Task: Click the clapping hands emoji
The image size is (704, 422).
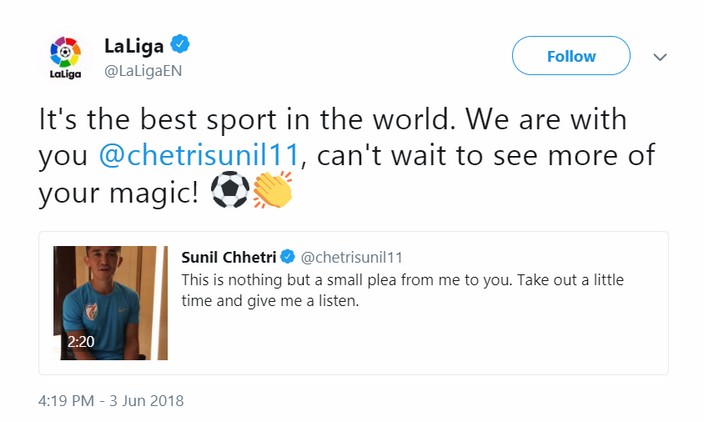Action: [273, 189]
